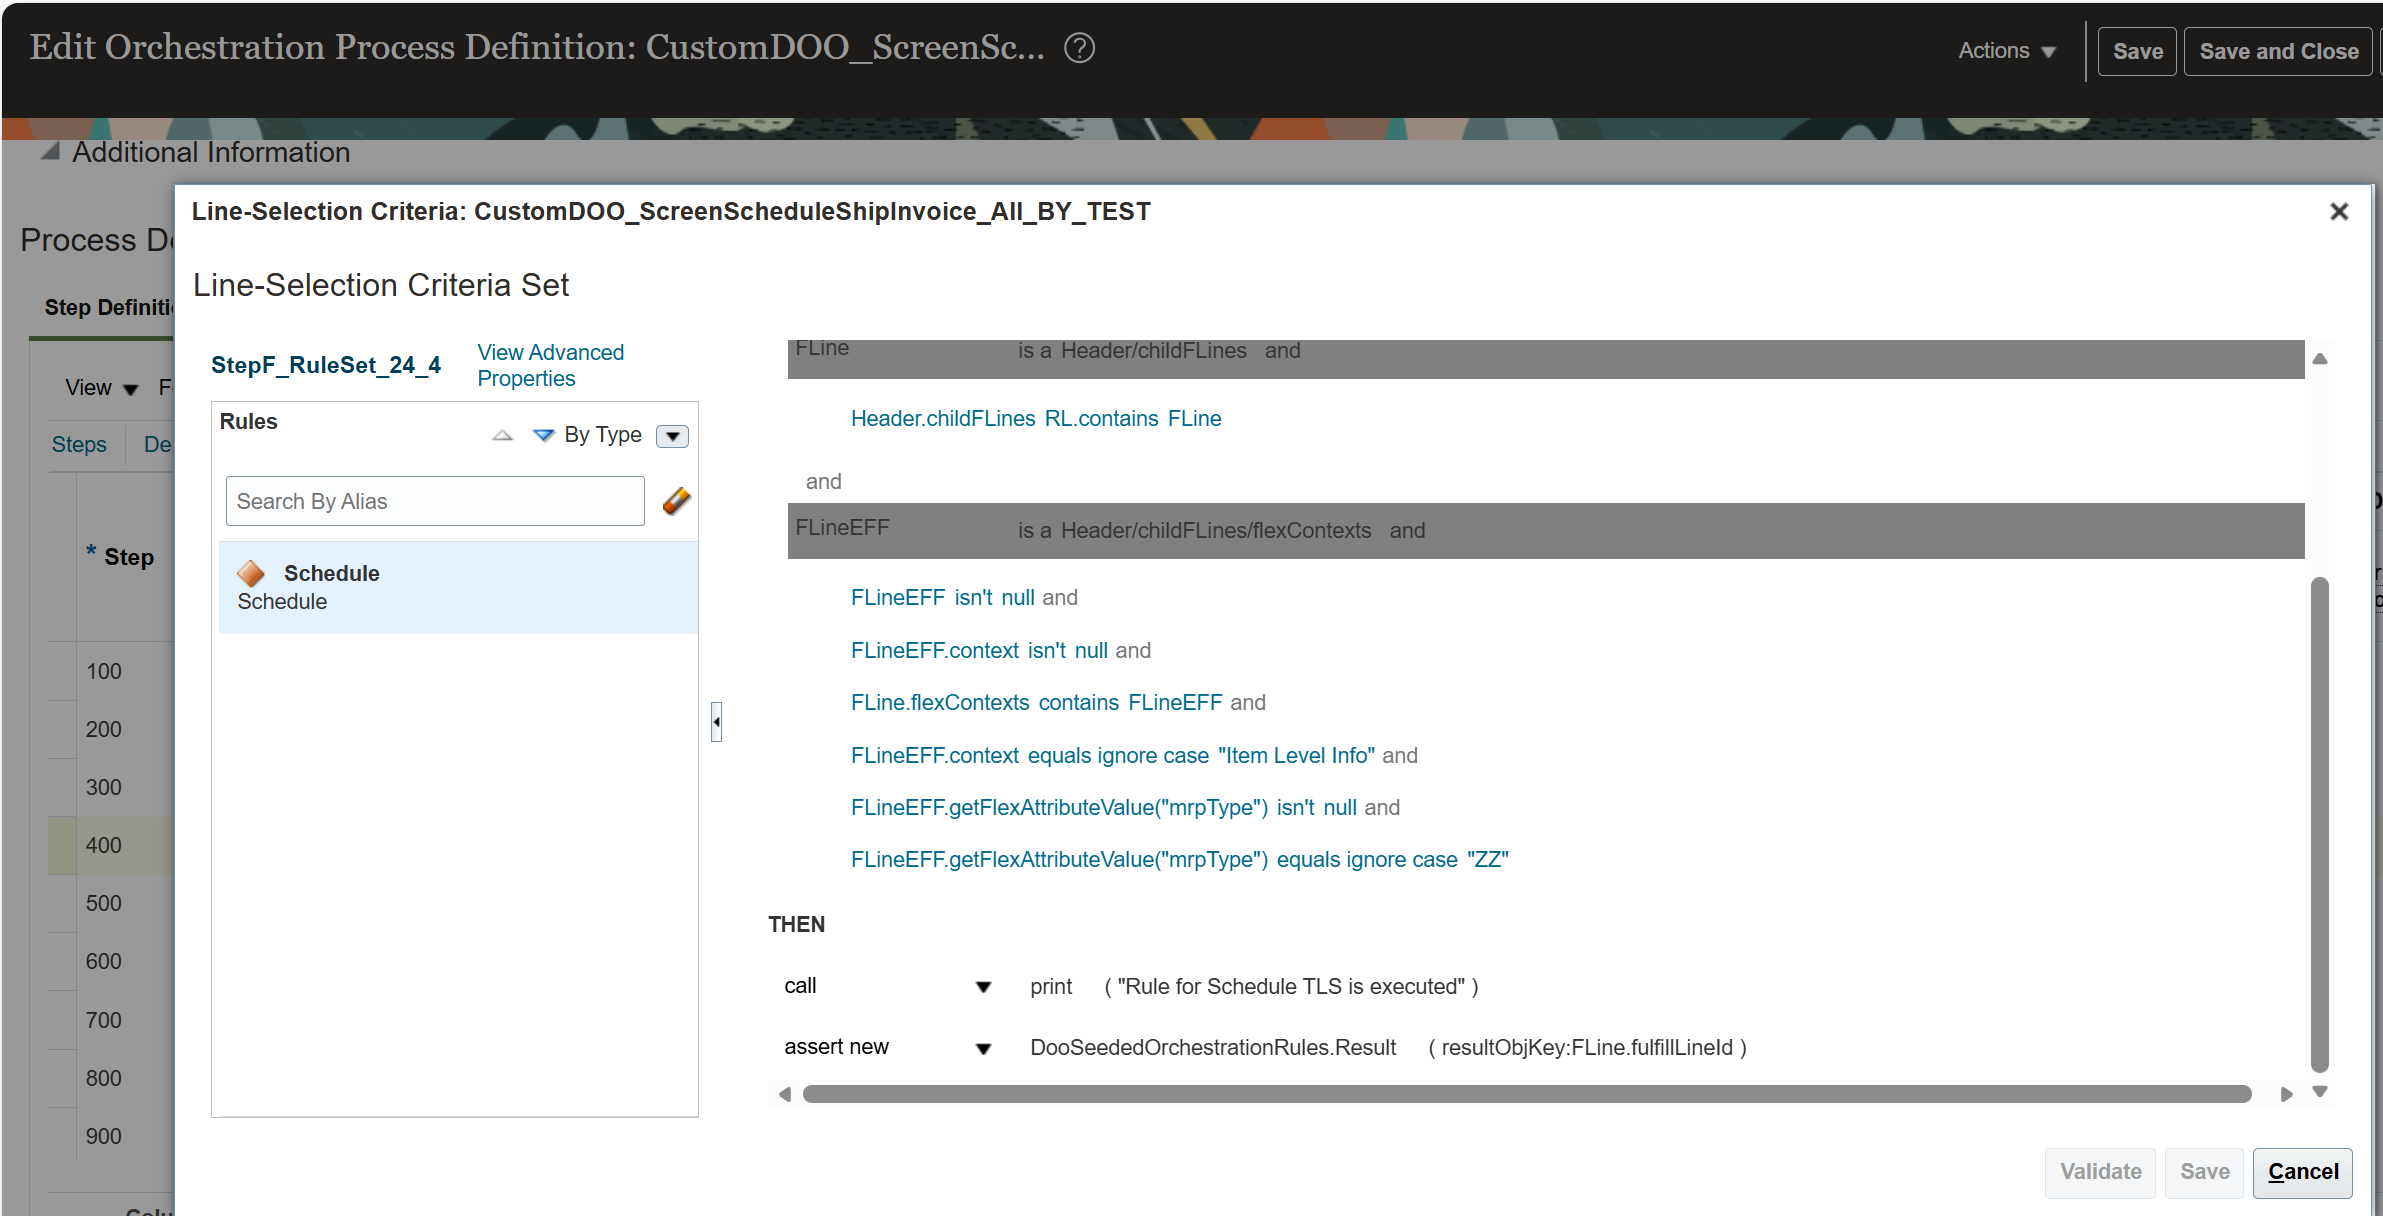Image resolution: width=2383 pixels, height=1216 pixels.
Task: Click horizontal scrollbar right arrow
Action: 2286,1094
